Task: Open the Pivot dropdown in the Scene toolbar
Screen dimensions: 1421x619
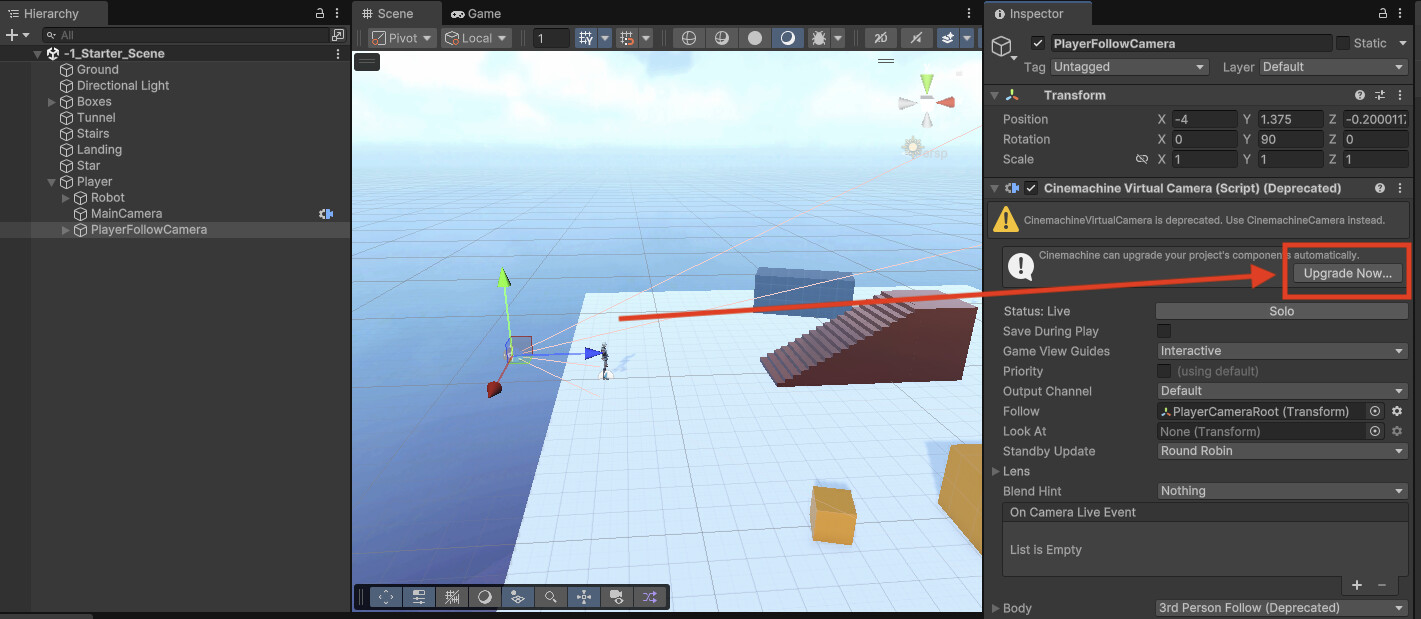Action: click(x=400, y=37)
